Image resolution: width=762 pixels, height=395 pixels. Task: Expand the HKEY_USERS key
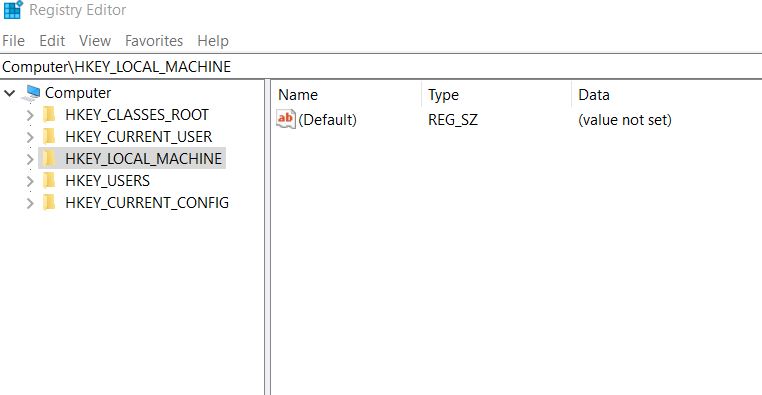pos(30,181)
